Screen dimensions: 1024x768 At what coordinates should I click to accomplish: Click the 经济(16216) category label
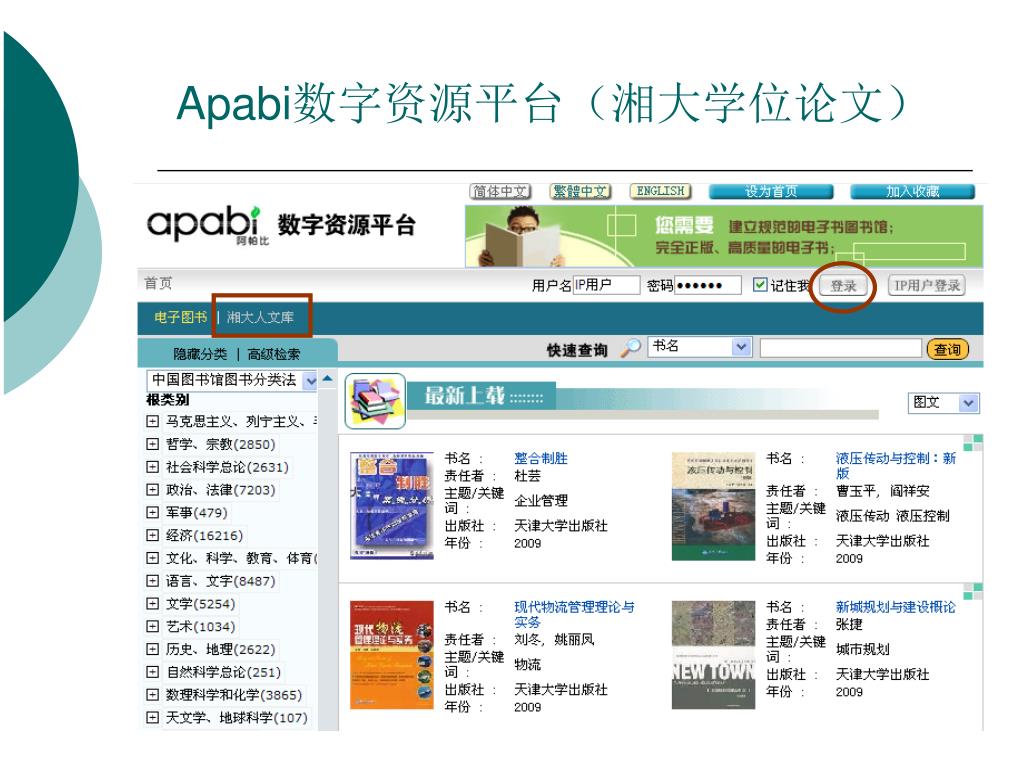pyautogui.click(x=204, y=536)
